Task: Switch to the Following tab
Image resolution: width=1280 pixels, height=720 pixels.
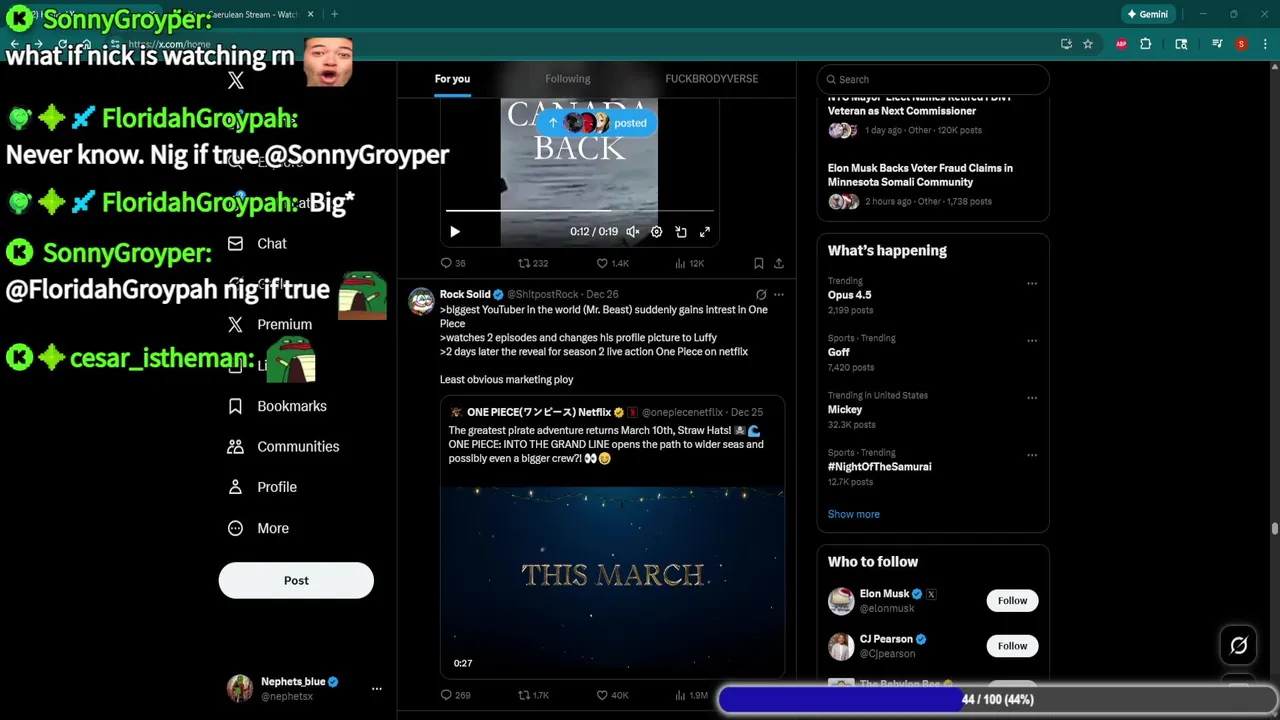Action: click(x=568, y=79)
